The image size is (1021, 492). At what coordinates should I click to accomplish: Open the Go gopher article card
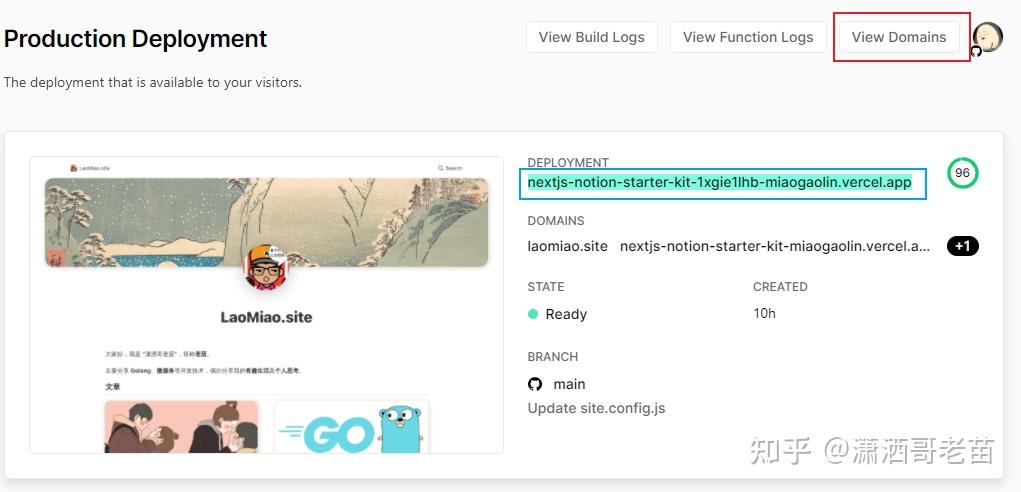(x=351, y=426)
